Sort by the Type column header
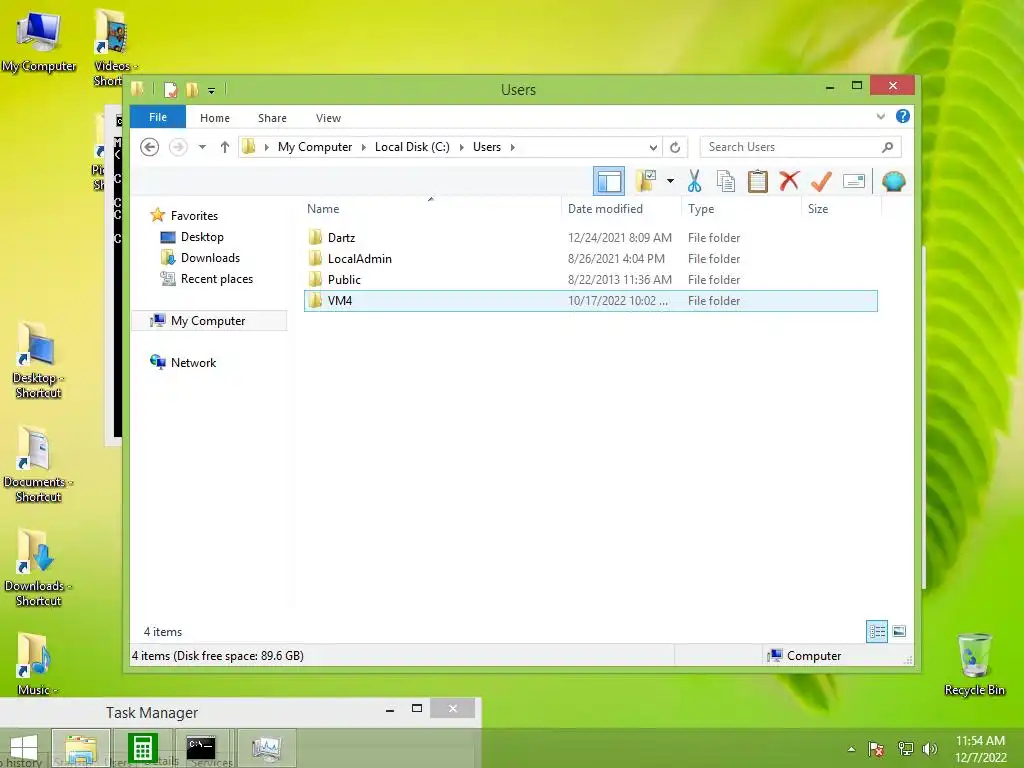Viewport: 1024px width, 768px height. coord(741,208)
